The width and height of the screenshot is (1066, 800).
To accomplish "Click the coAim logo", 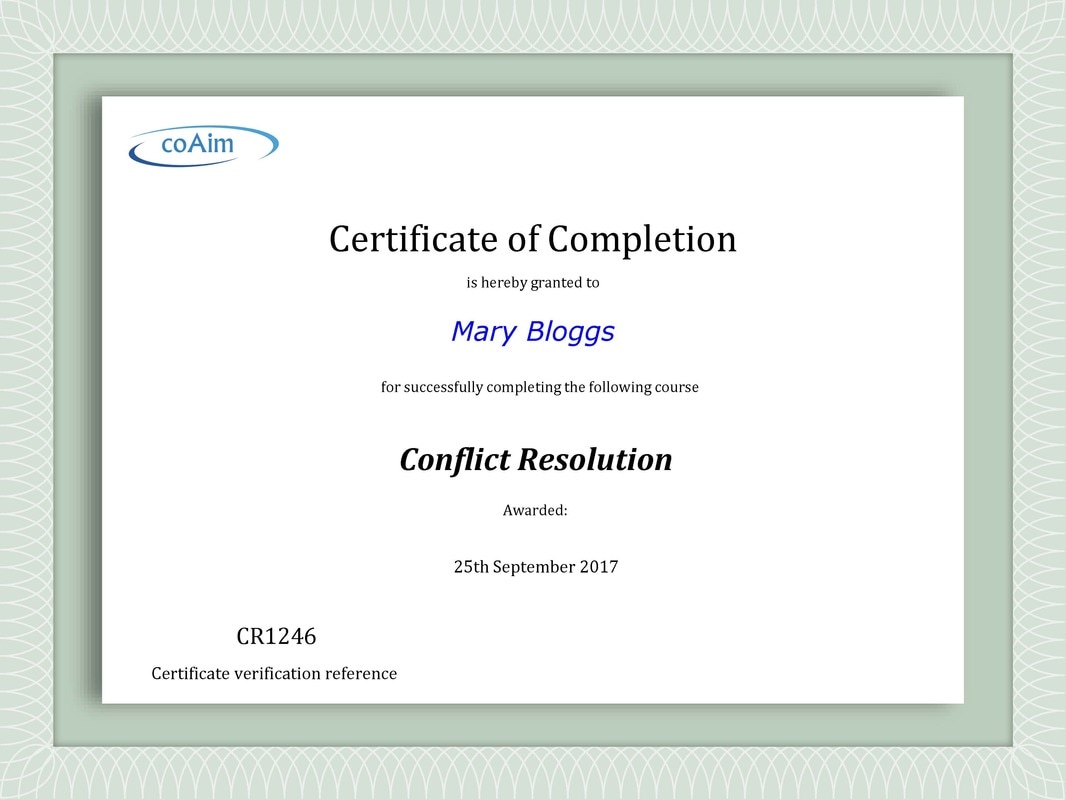I will pyautogui.click(x=203, y=145).
